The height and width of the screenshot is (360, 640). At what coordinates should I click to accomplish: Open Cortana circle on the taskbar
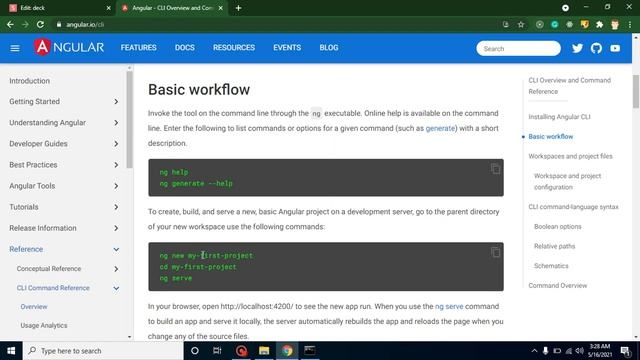(x=195, y=351)
